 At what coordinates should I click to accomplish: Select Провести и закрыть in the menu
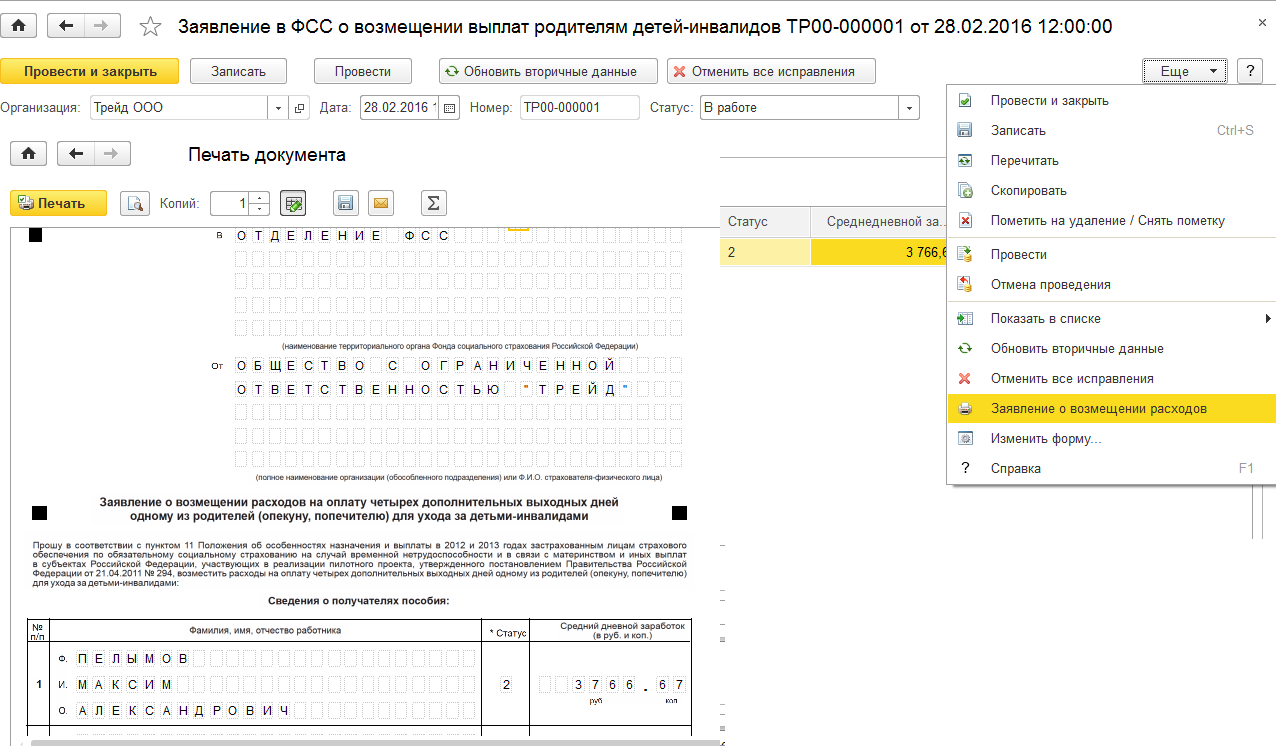coord(1111,101)
